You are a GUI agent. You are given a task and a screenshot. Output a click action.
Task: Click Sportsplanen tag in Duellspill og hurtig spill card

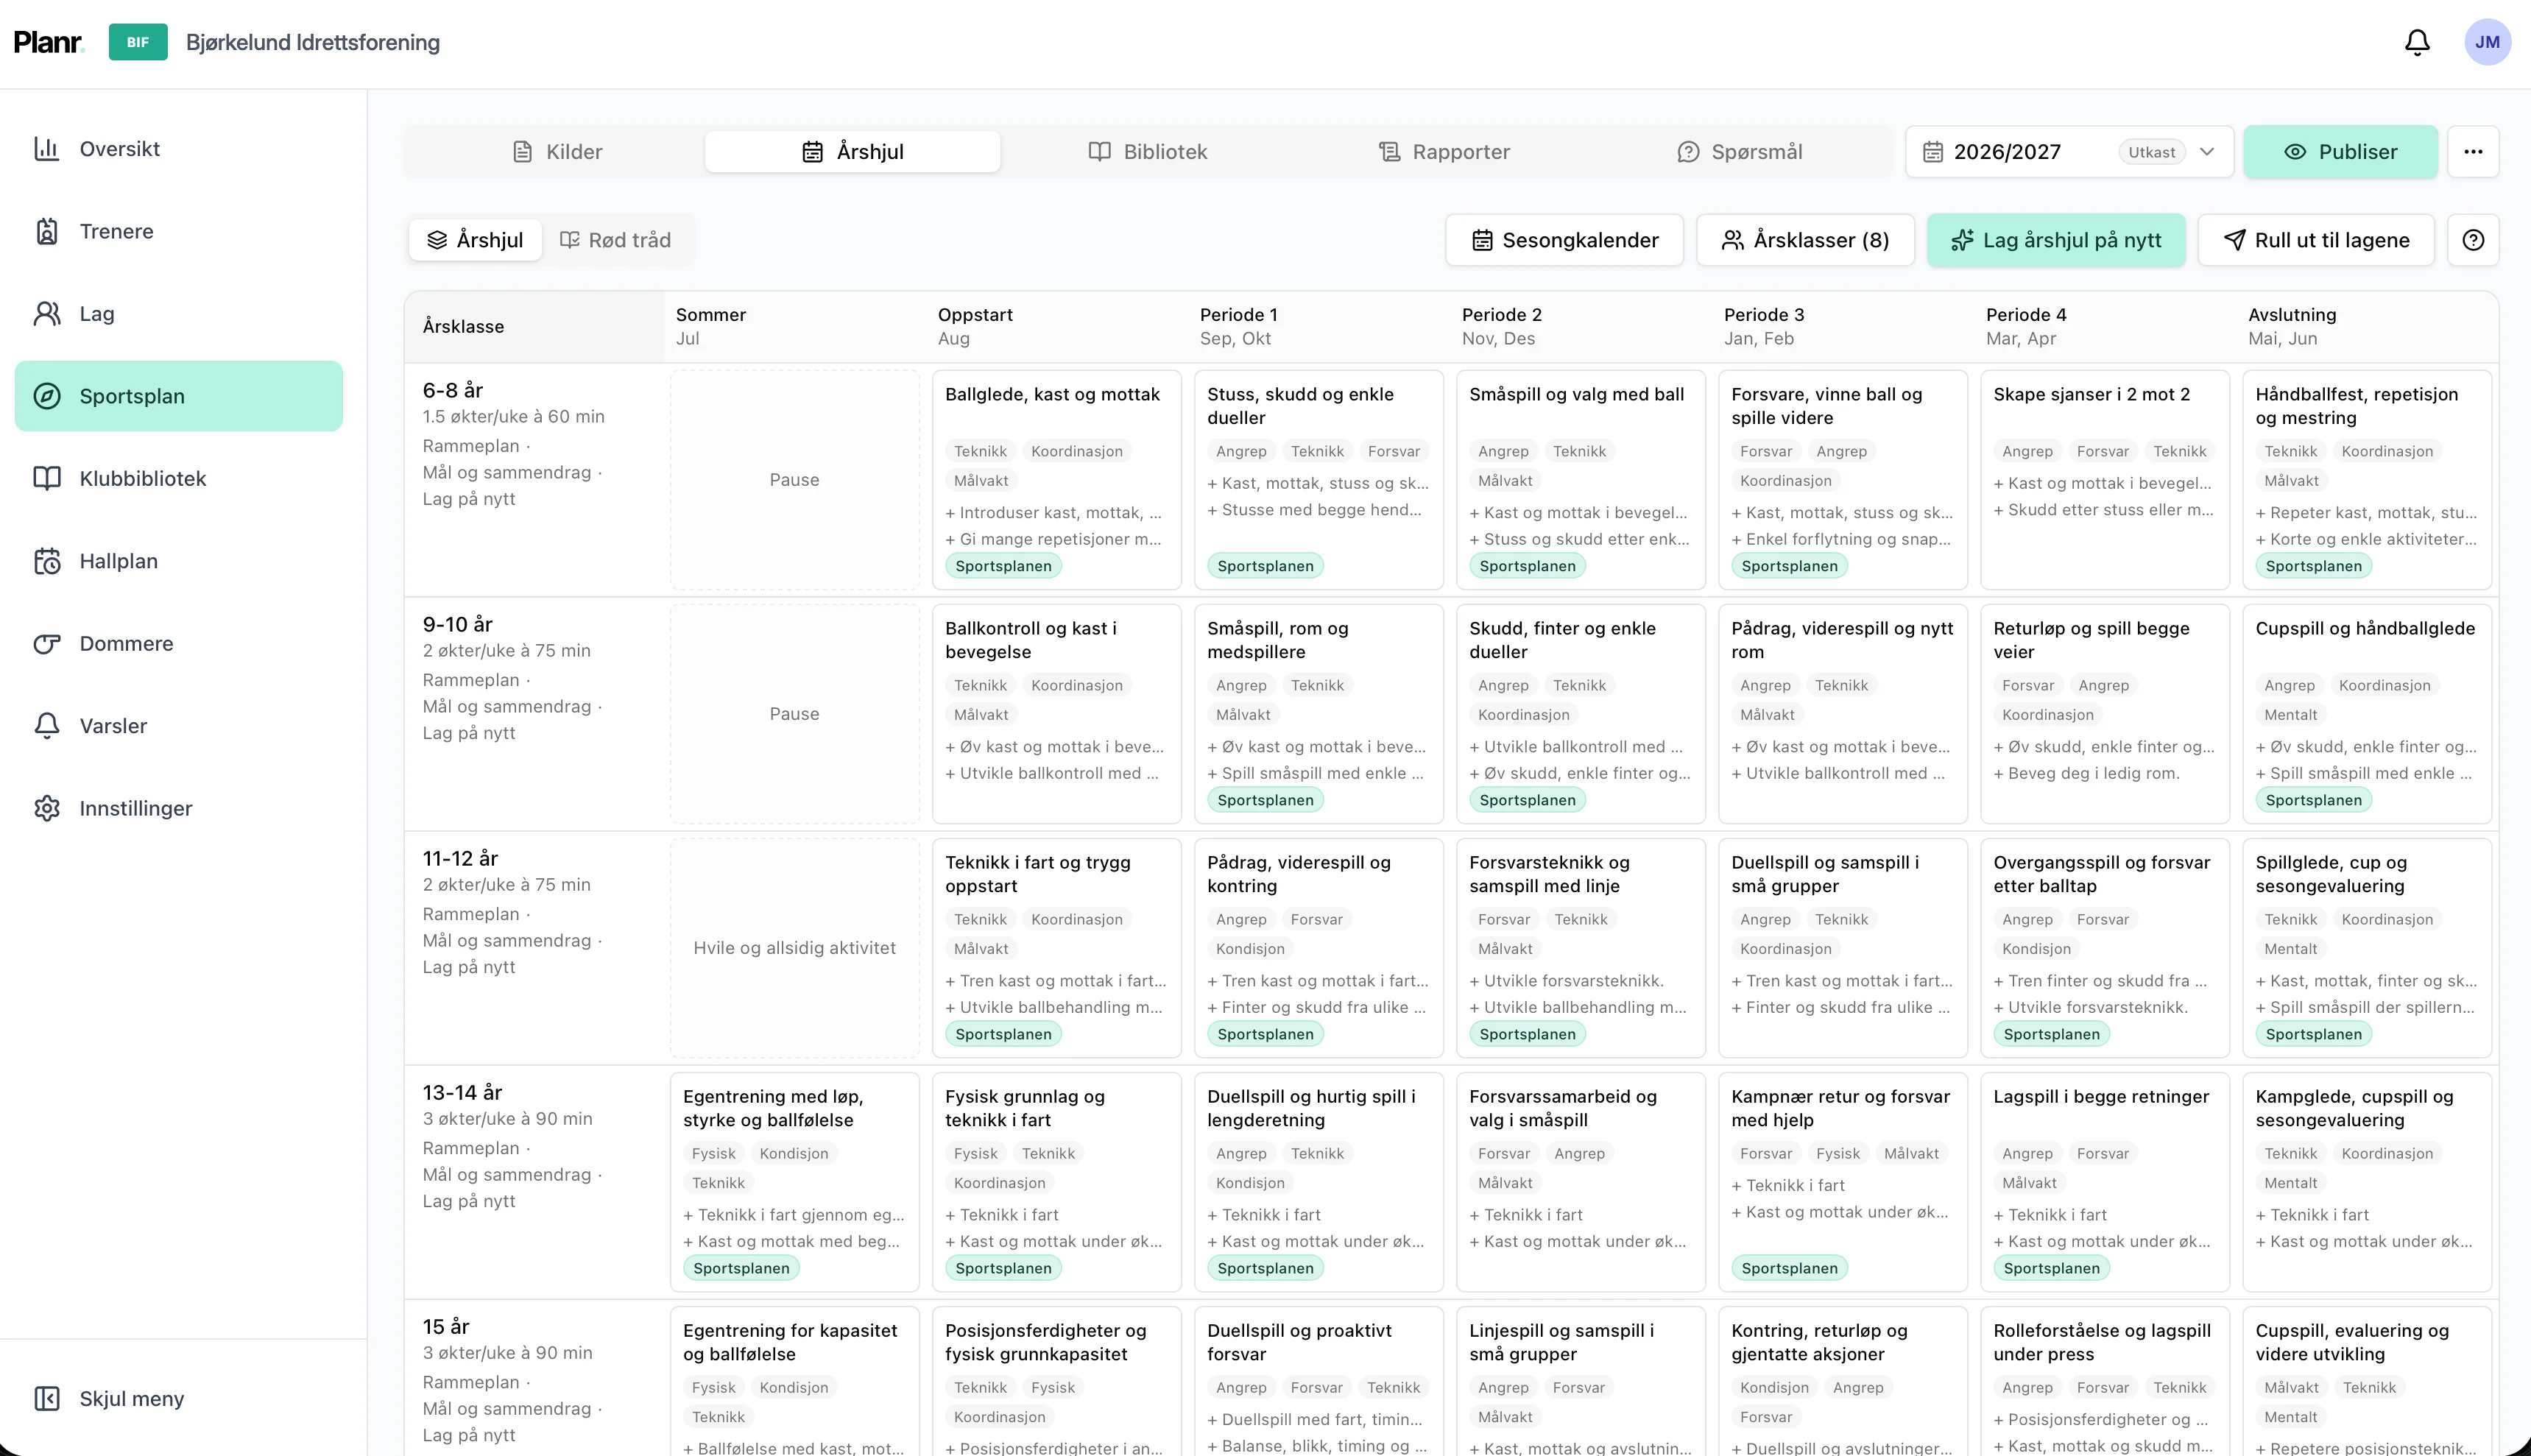point(1265,1268)
